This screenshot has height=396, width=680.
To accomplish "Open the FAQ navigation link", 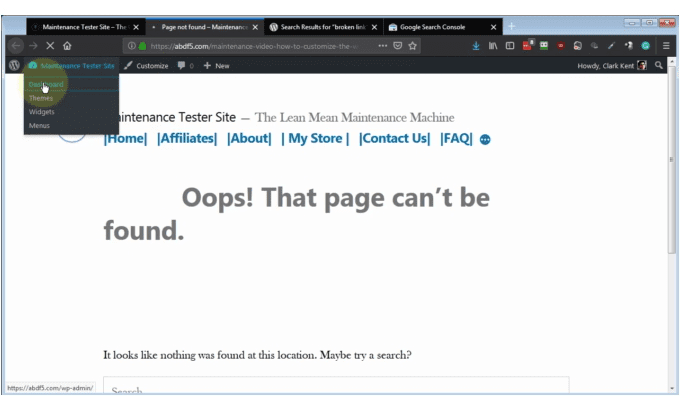I will (x=456, y=138).
